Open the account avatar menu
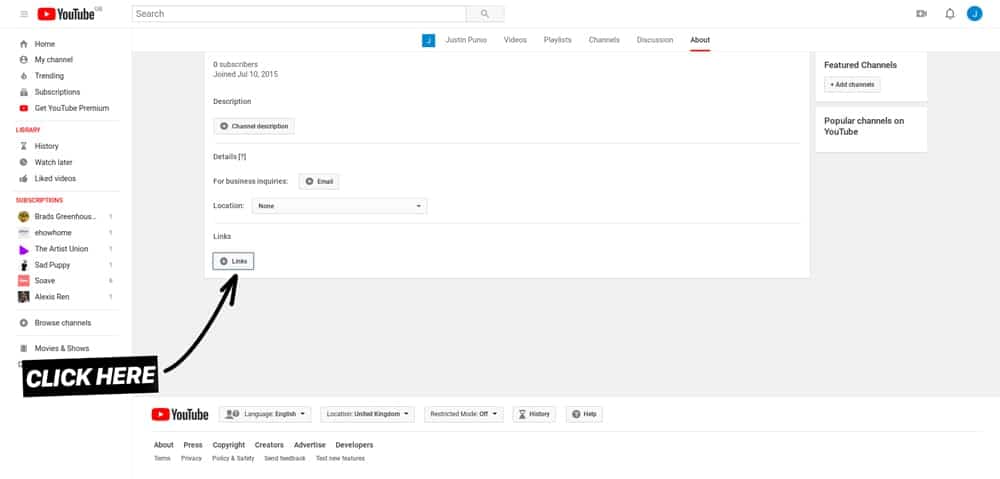 pos(974,13)
